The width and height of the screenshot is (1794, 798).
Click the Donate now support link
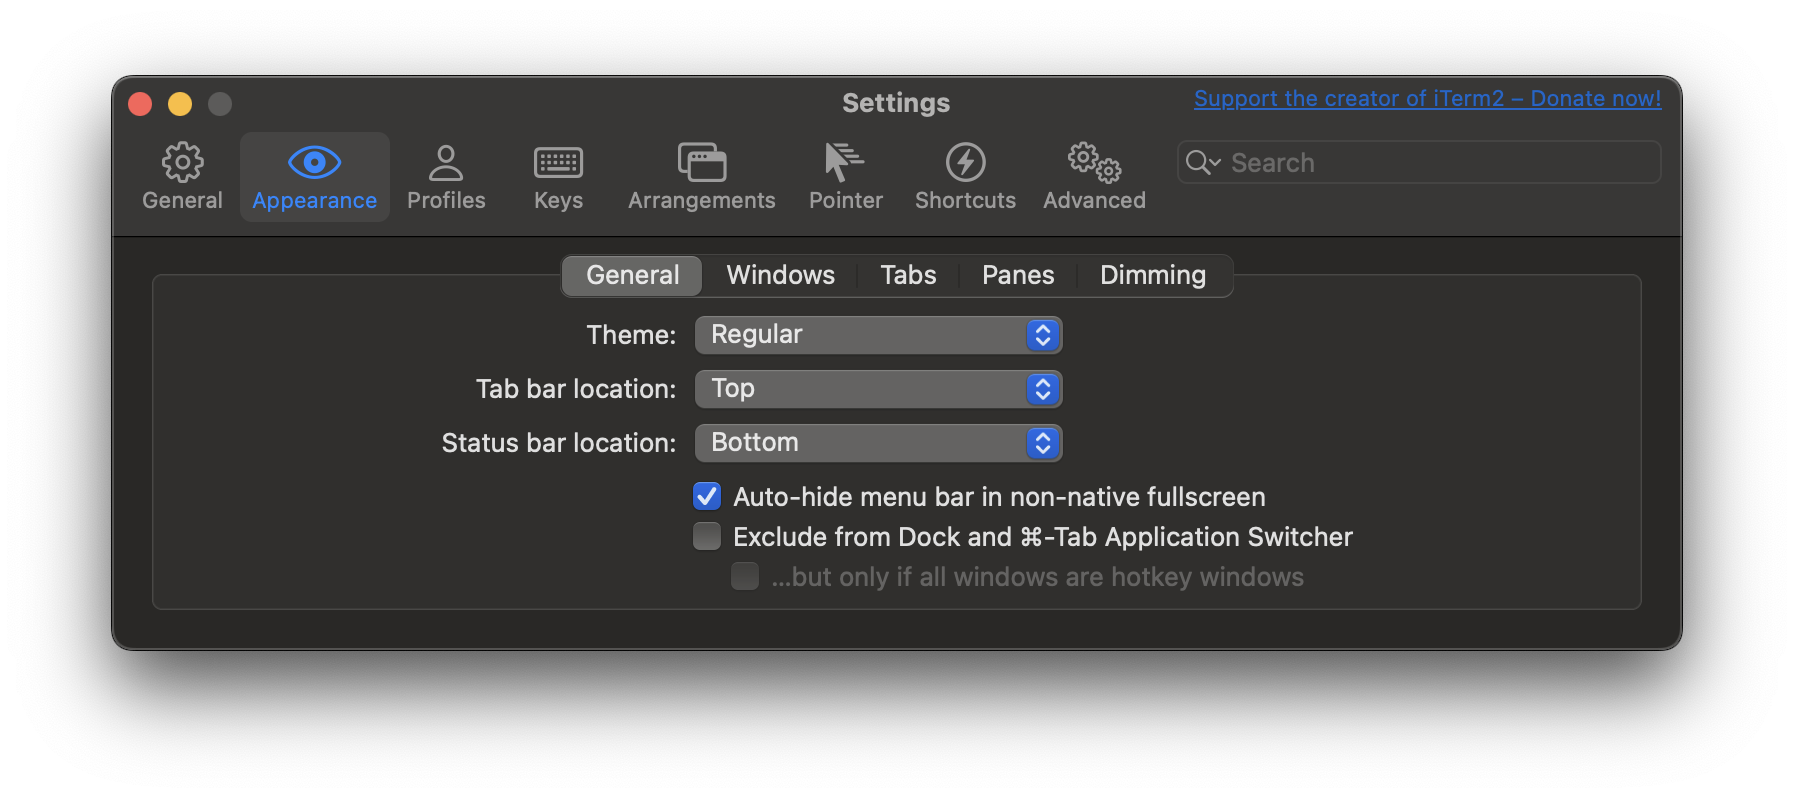[x=1427, y=98]
